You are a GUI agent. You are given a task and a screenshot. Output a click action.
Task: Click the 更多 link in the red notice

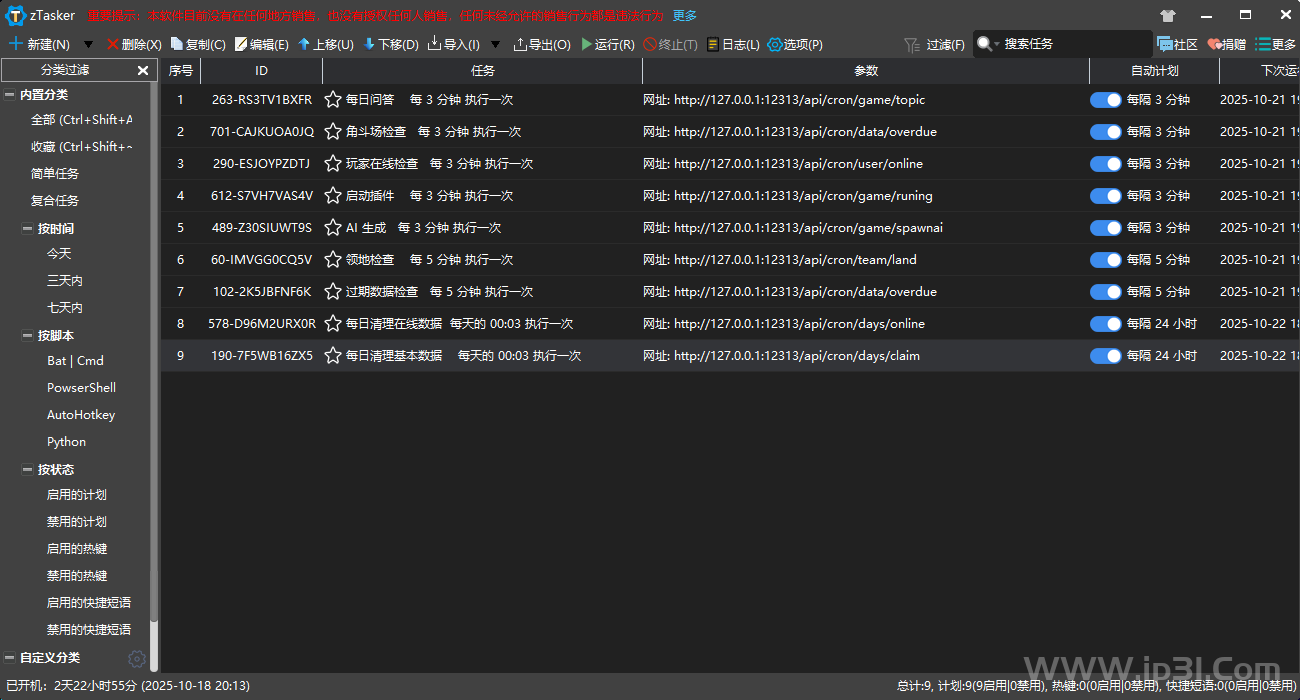pyautogui.click(x=684, y=15)
